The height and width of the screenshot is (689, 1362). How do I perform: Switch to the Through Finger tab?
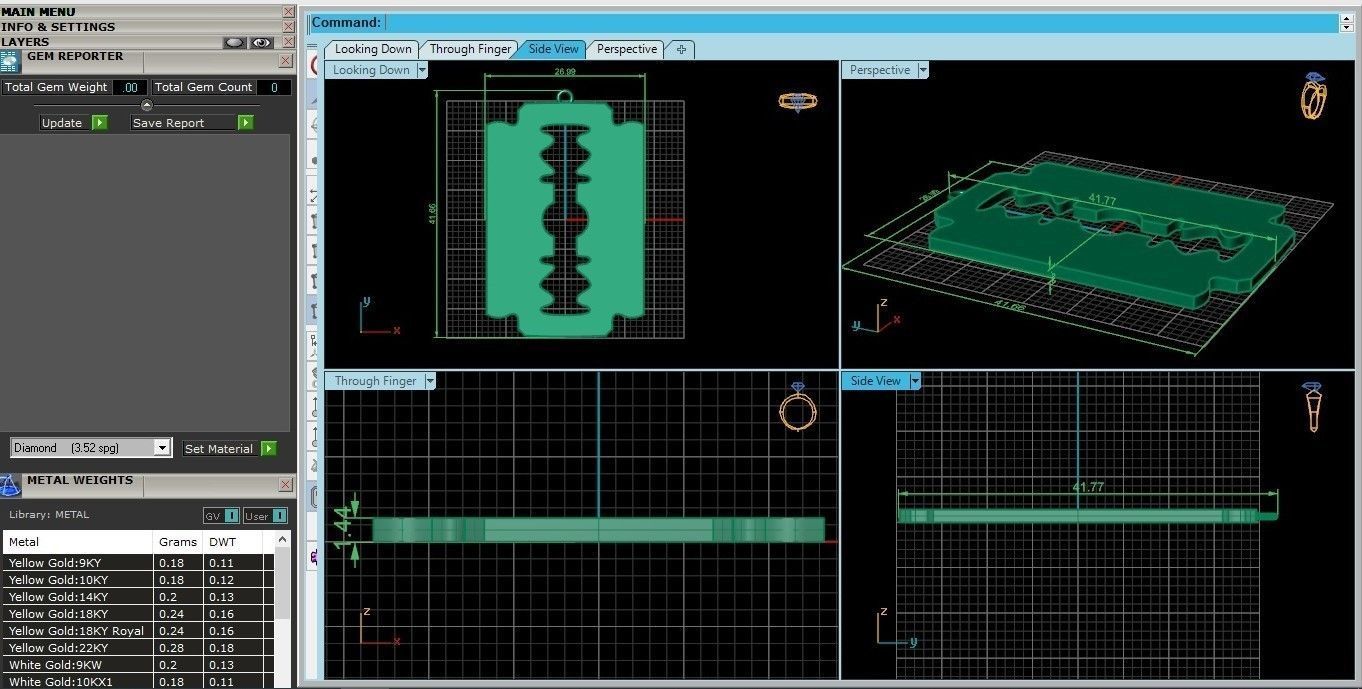[470, 49]
